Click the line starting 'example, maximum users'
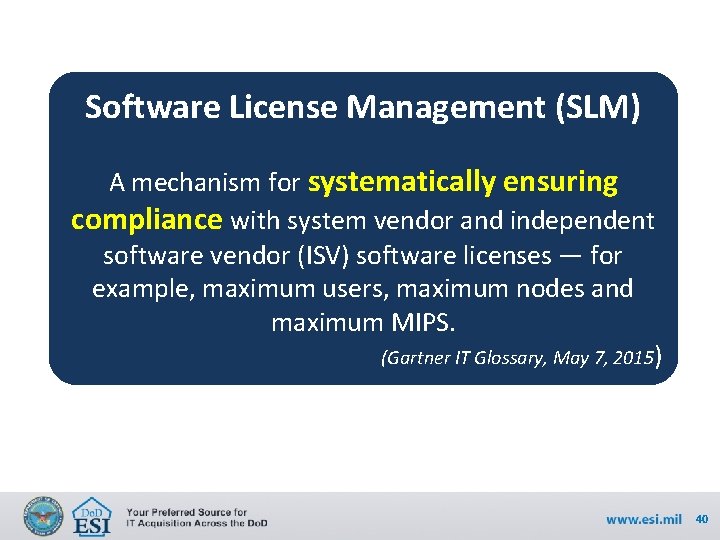720x540 pixels. click(x=363, y=289)
